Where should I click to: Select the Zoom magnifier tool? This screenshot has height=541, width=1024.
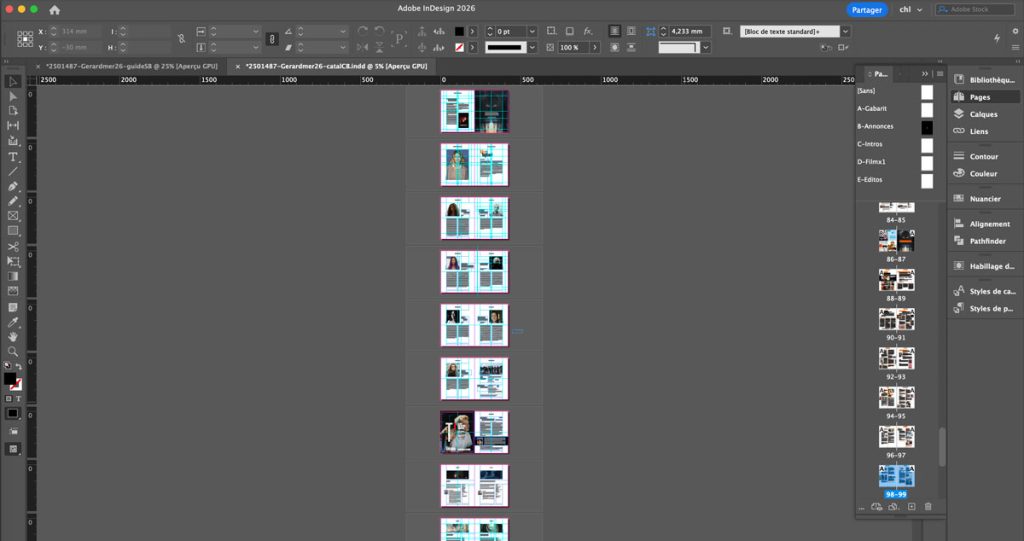[x=12, y=352]
